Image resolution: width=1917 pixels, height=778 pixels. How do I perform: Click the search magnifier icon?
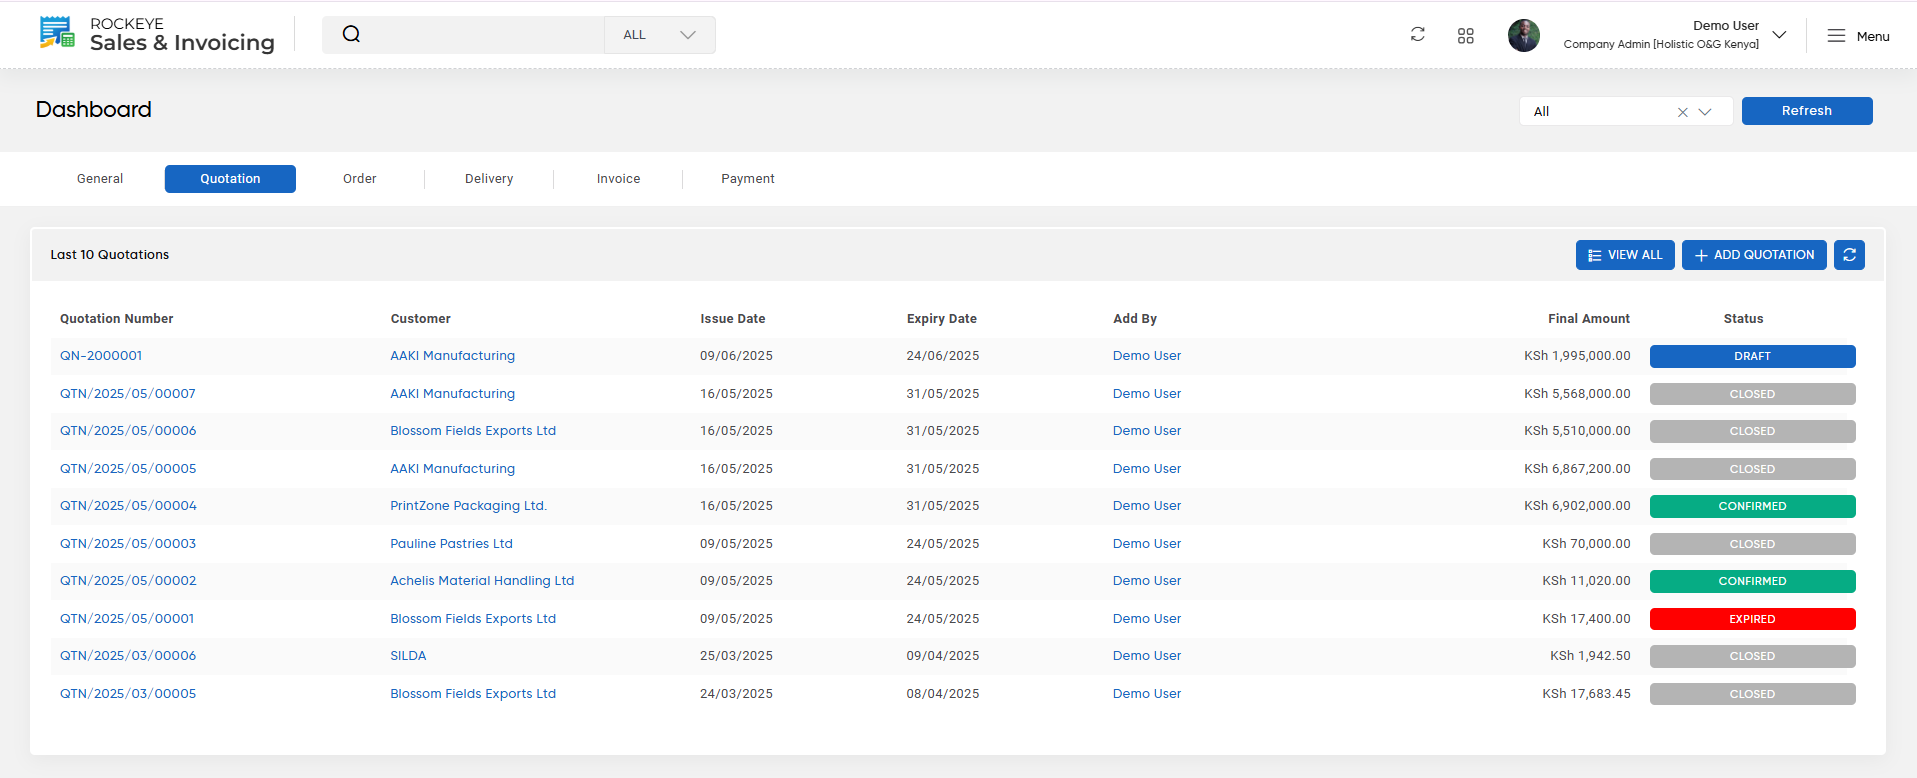click(x=351, y=34)
